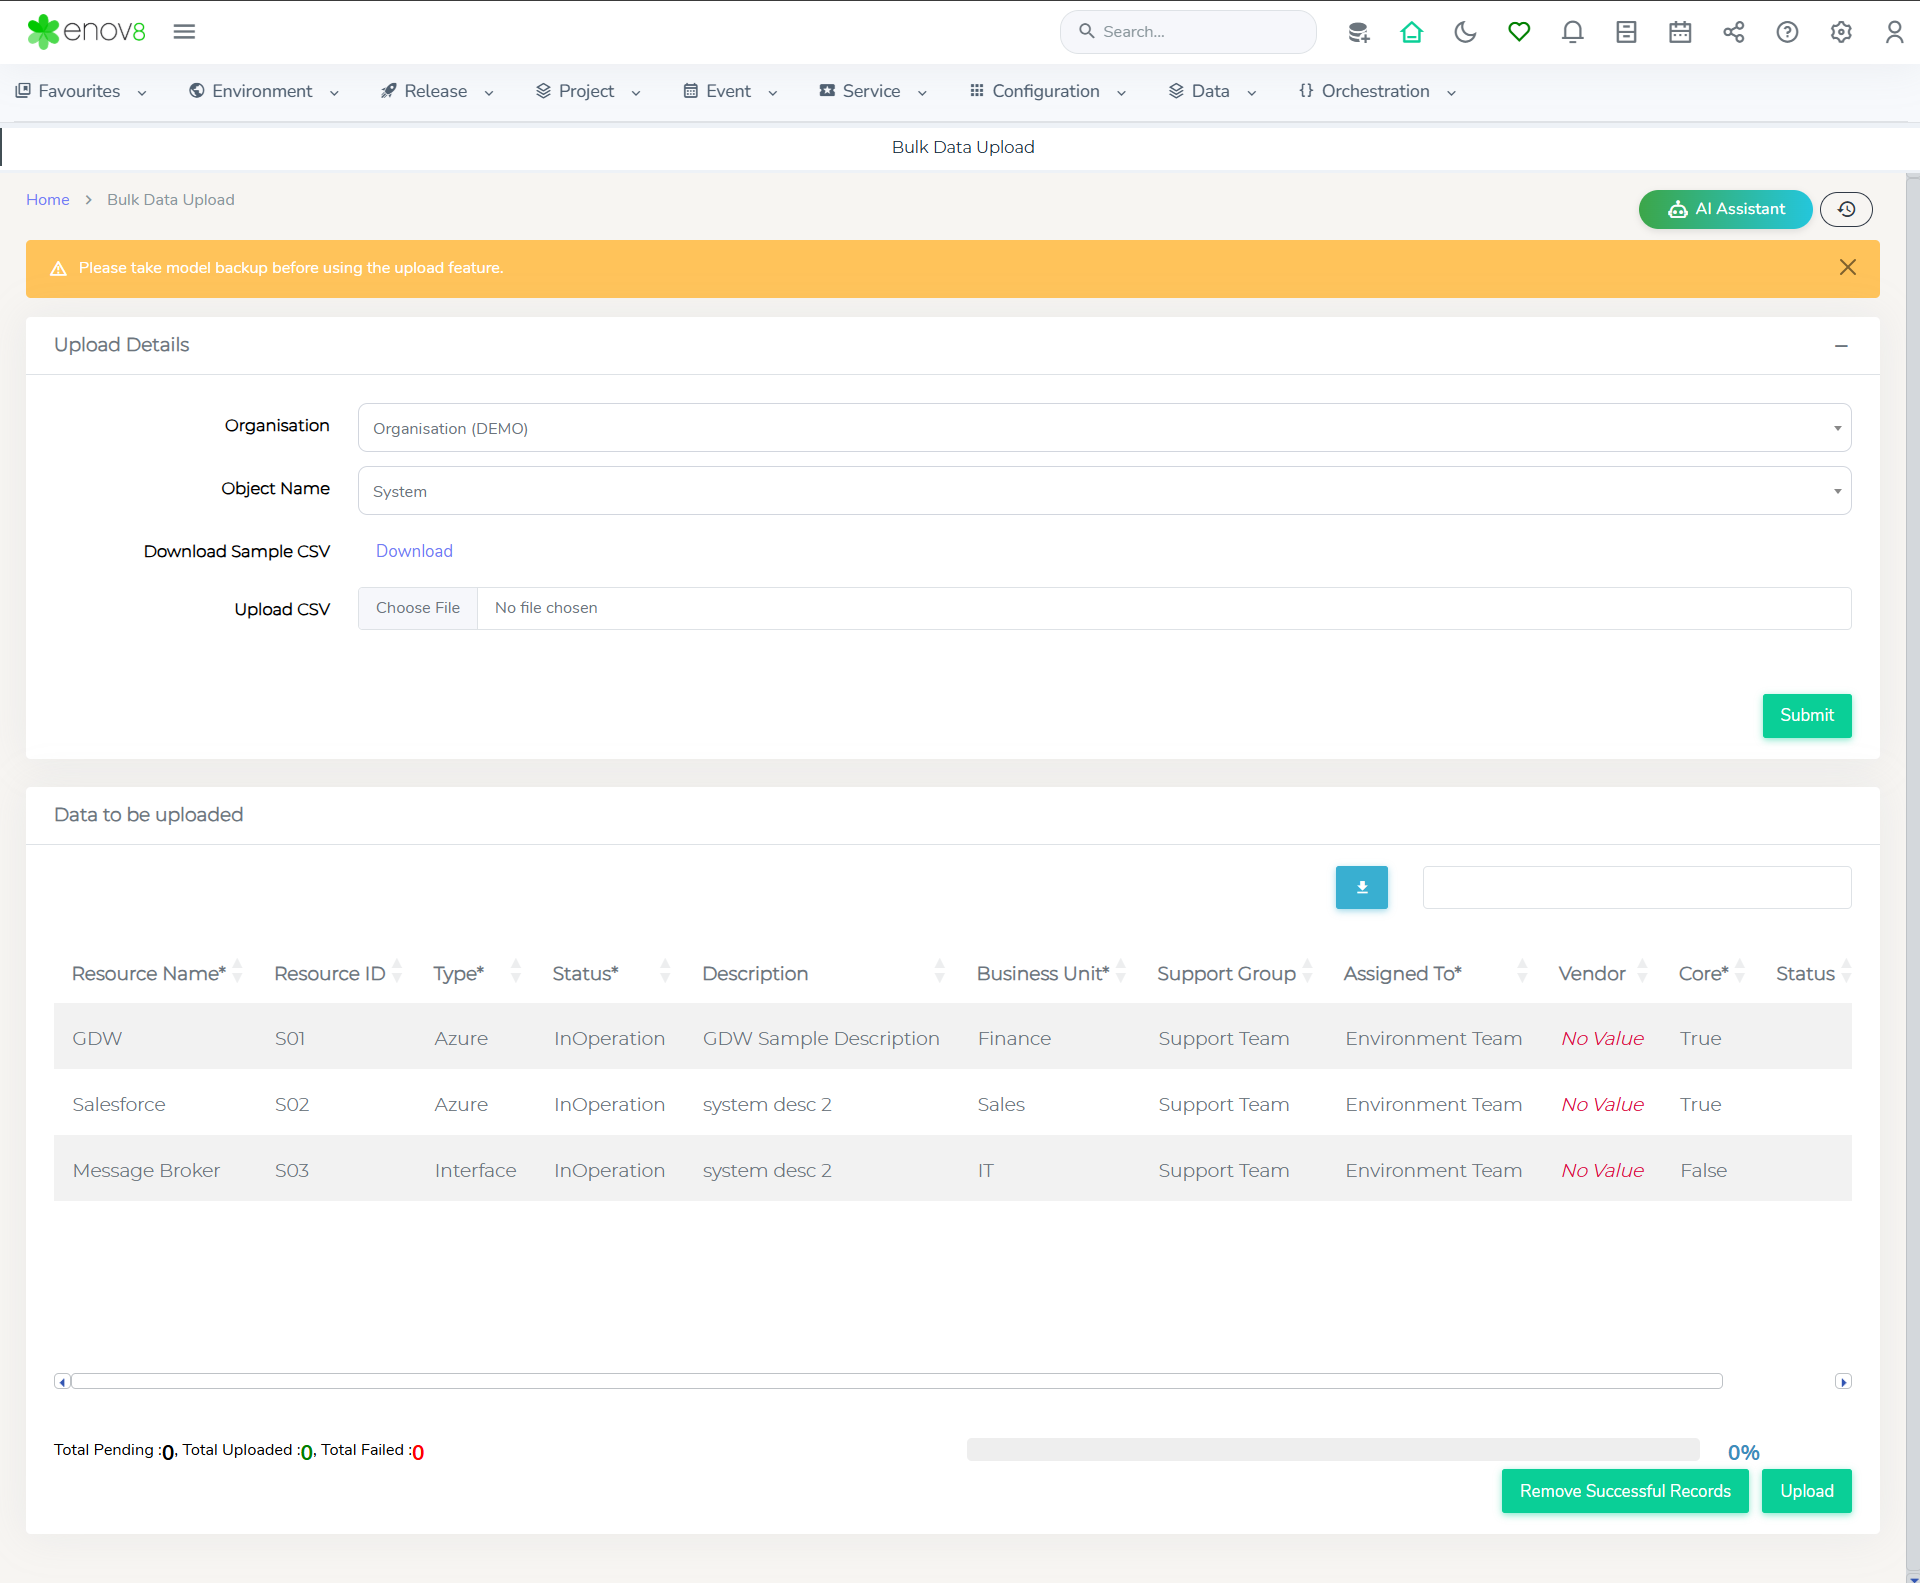Collapse the Upload Details panel
Viewport: 1920px width, 1583px height.
tap(1841, 345)
